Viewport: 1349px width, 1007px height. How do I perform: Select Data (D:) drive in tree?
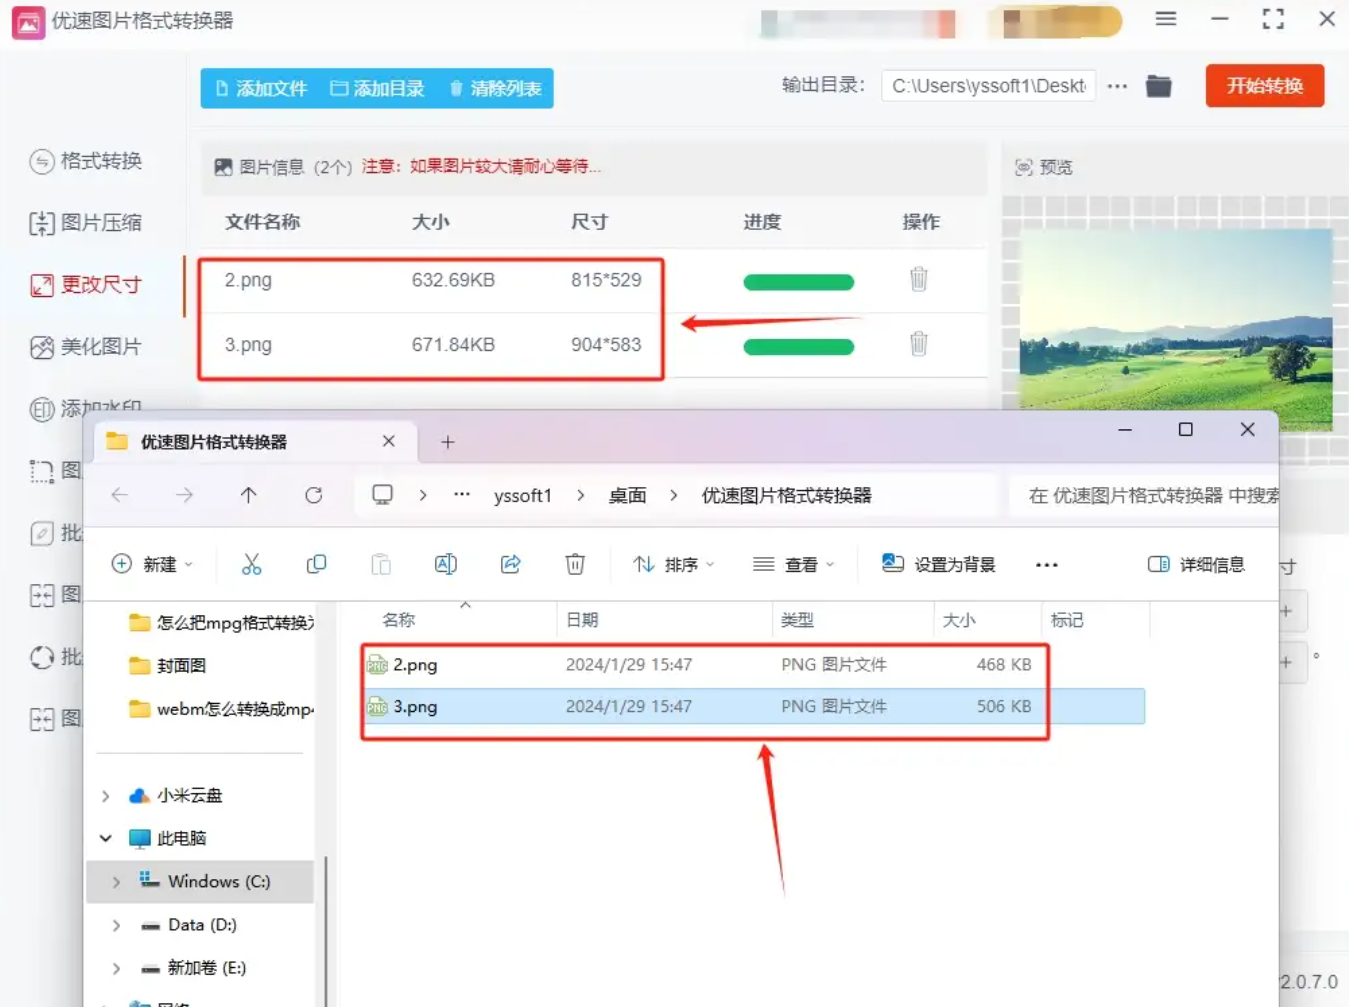click(201, 925)
